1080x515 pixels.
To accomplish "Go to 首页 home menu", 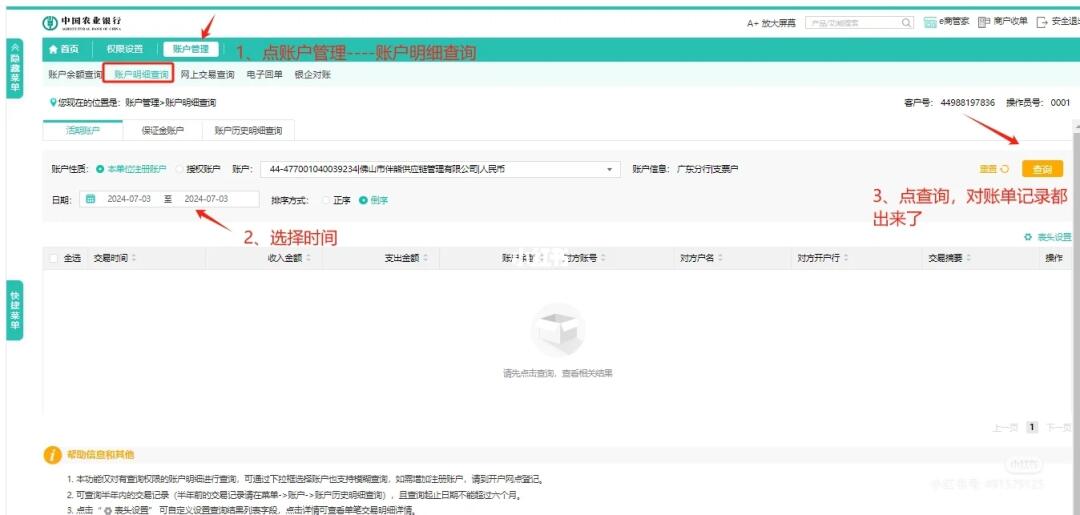I will pyautogui.click(x=63, y=49).
